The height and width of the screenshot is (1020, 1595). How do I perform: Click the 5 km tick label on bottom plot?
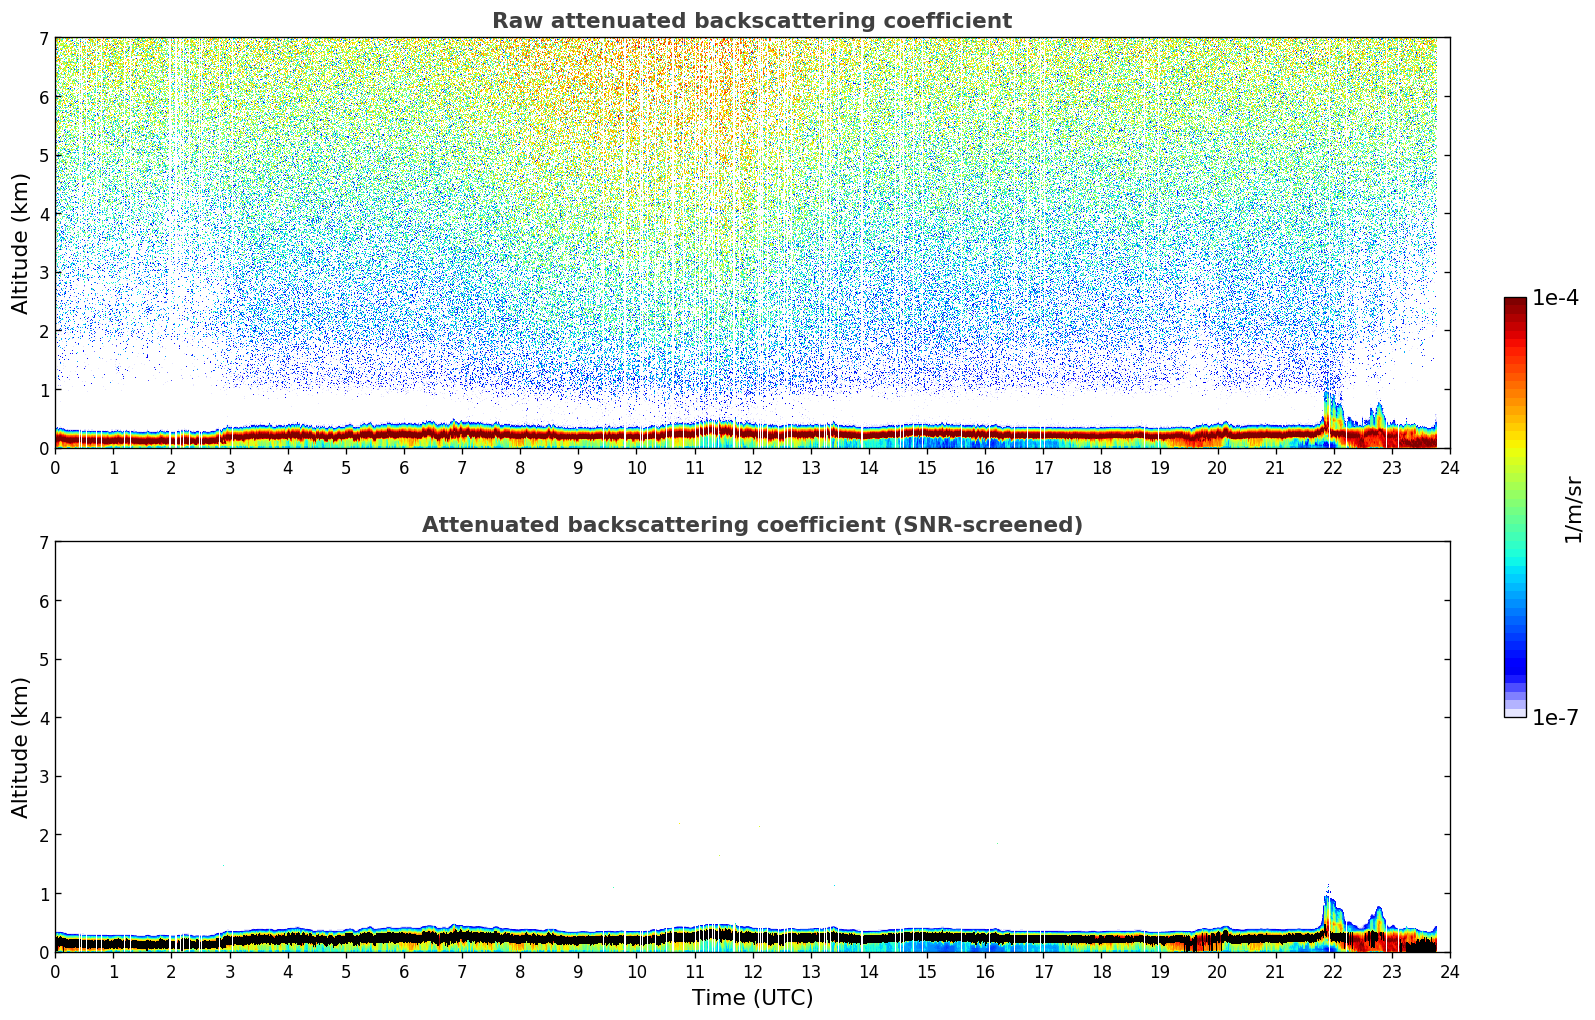coord(42,660)
